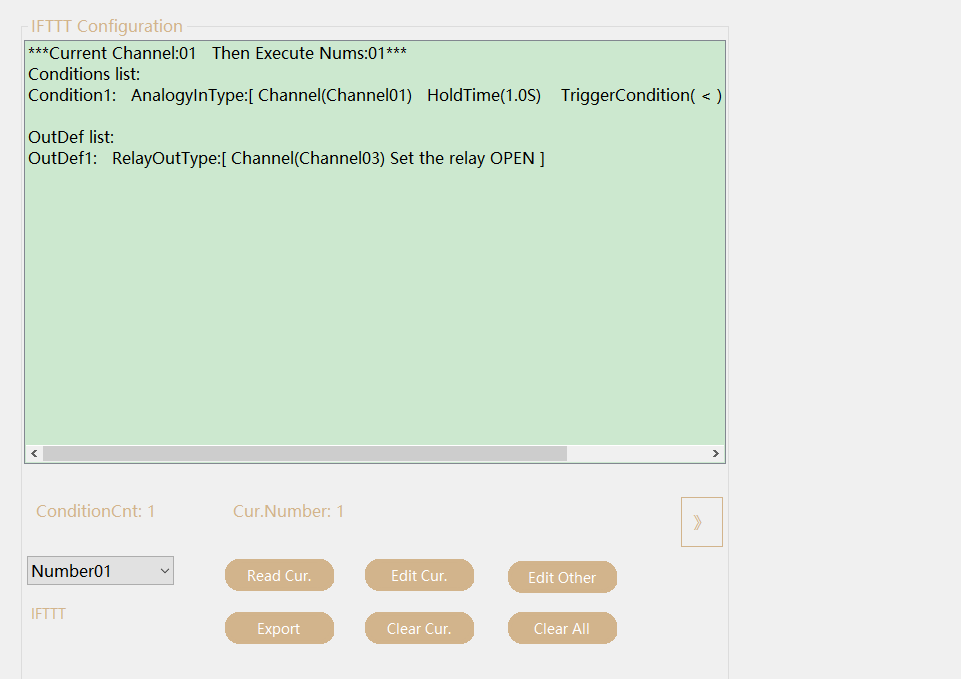Click the ConditionCnt: 1 label
This screenshot has width=961, height=679.
96,512
